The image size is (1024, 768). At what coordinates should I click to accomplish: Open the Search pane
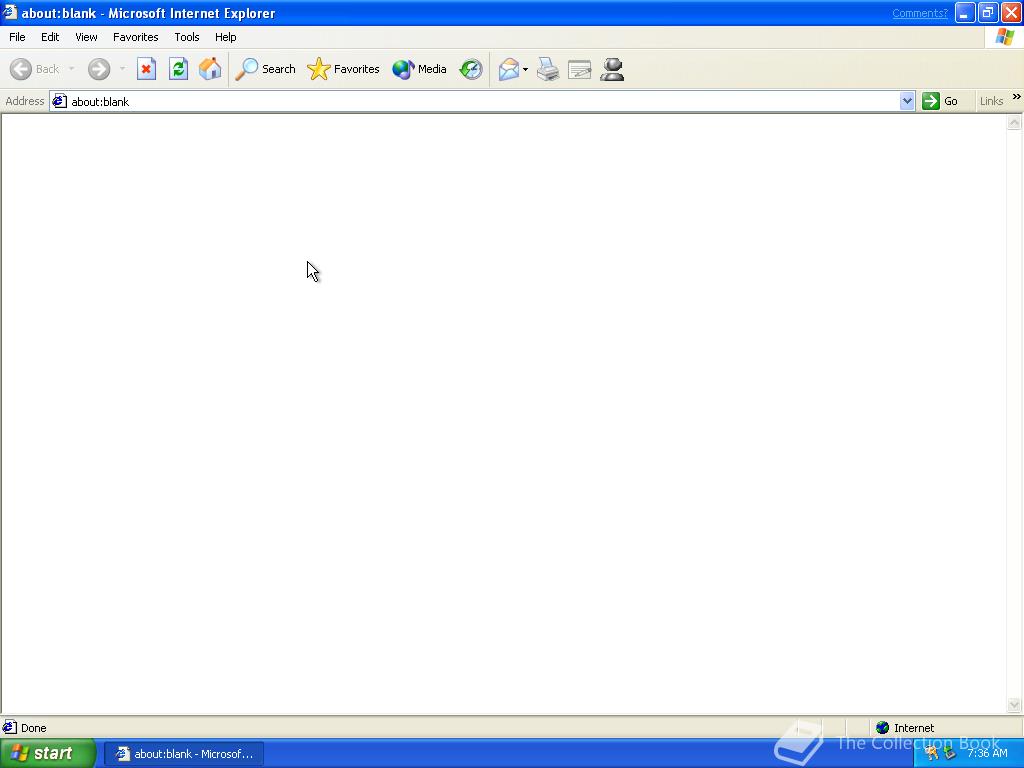click(266, 69)
